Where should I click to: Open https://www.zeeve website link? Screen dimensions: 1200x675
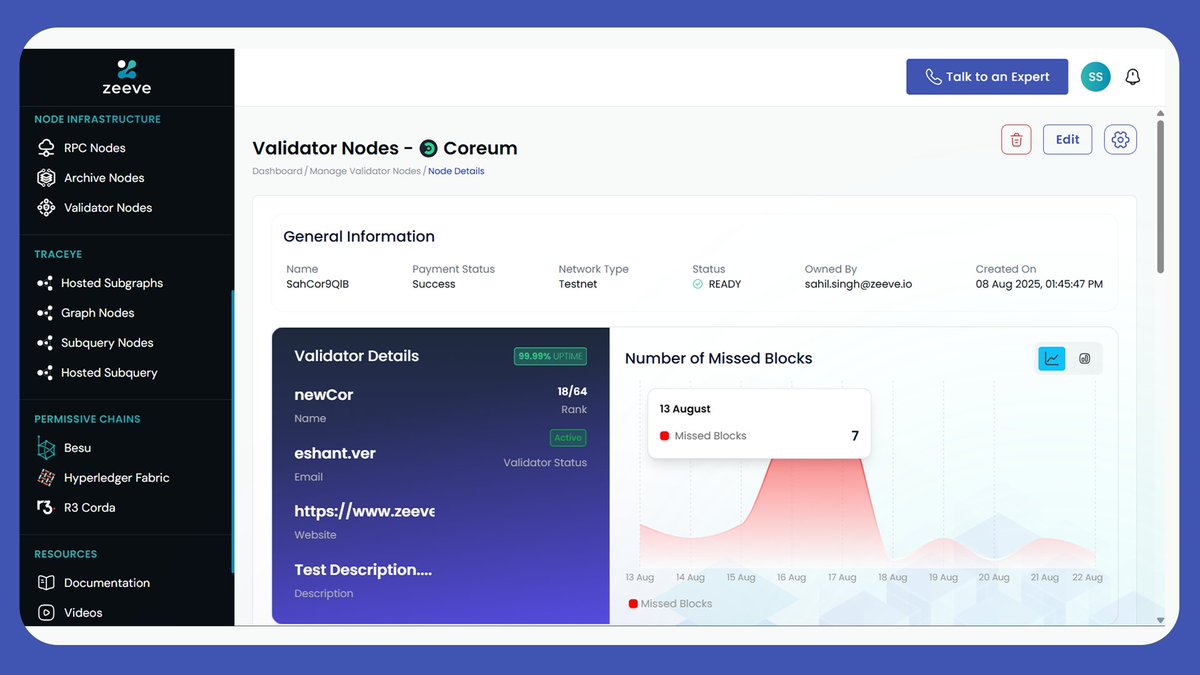(x=365, y=511)
